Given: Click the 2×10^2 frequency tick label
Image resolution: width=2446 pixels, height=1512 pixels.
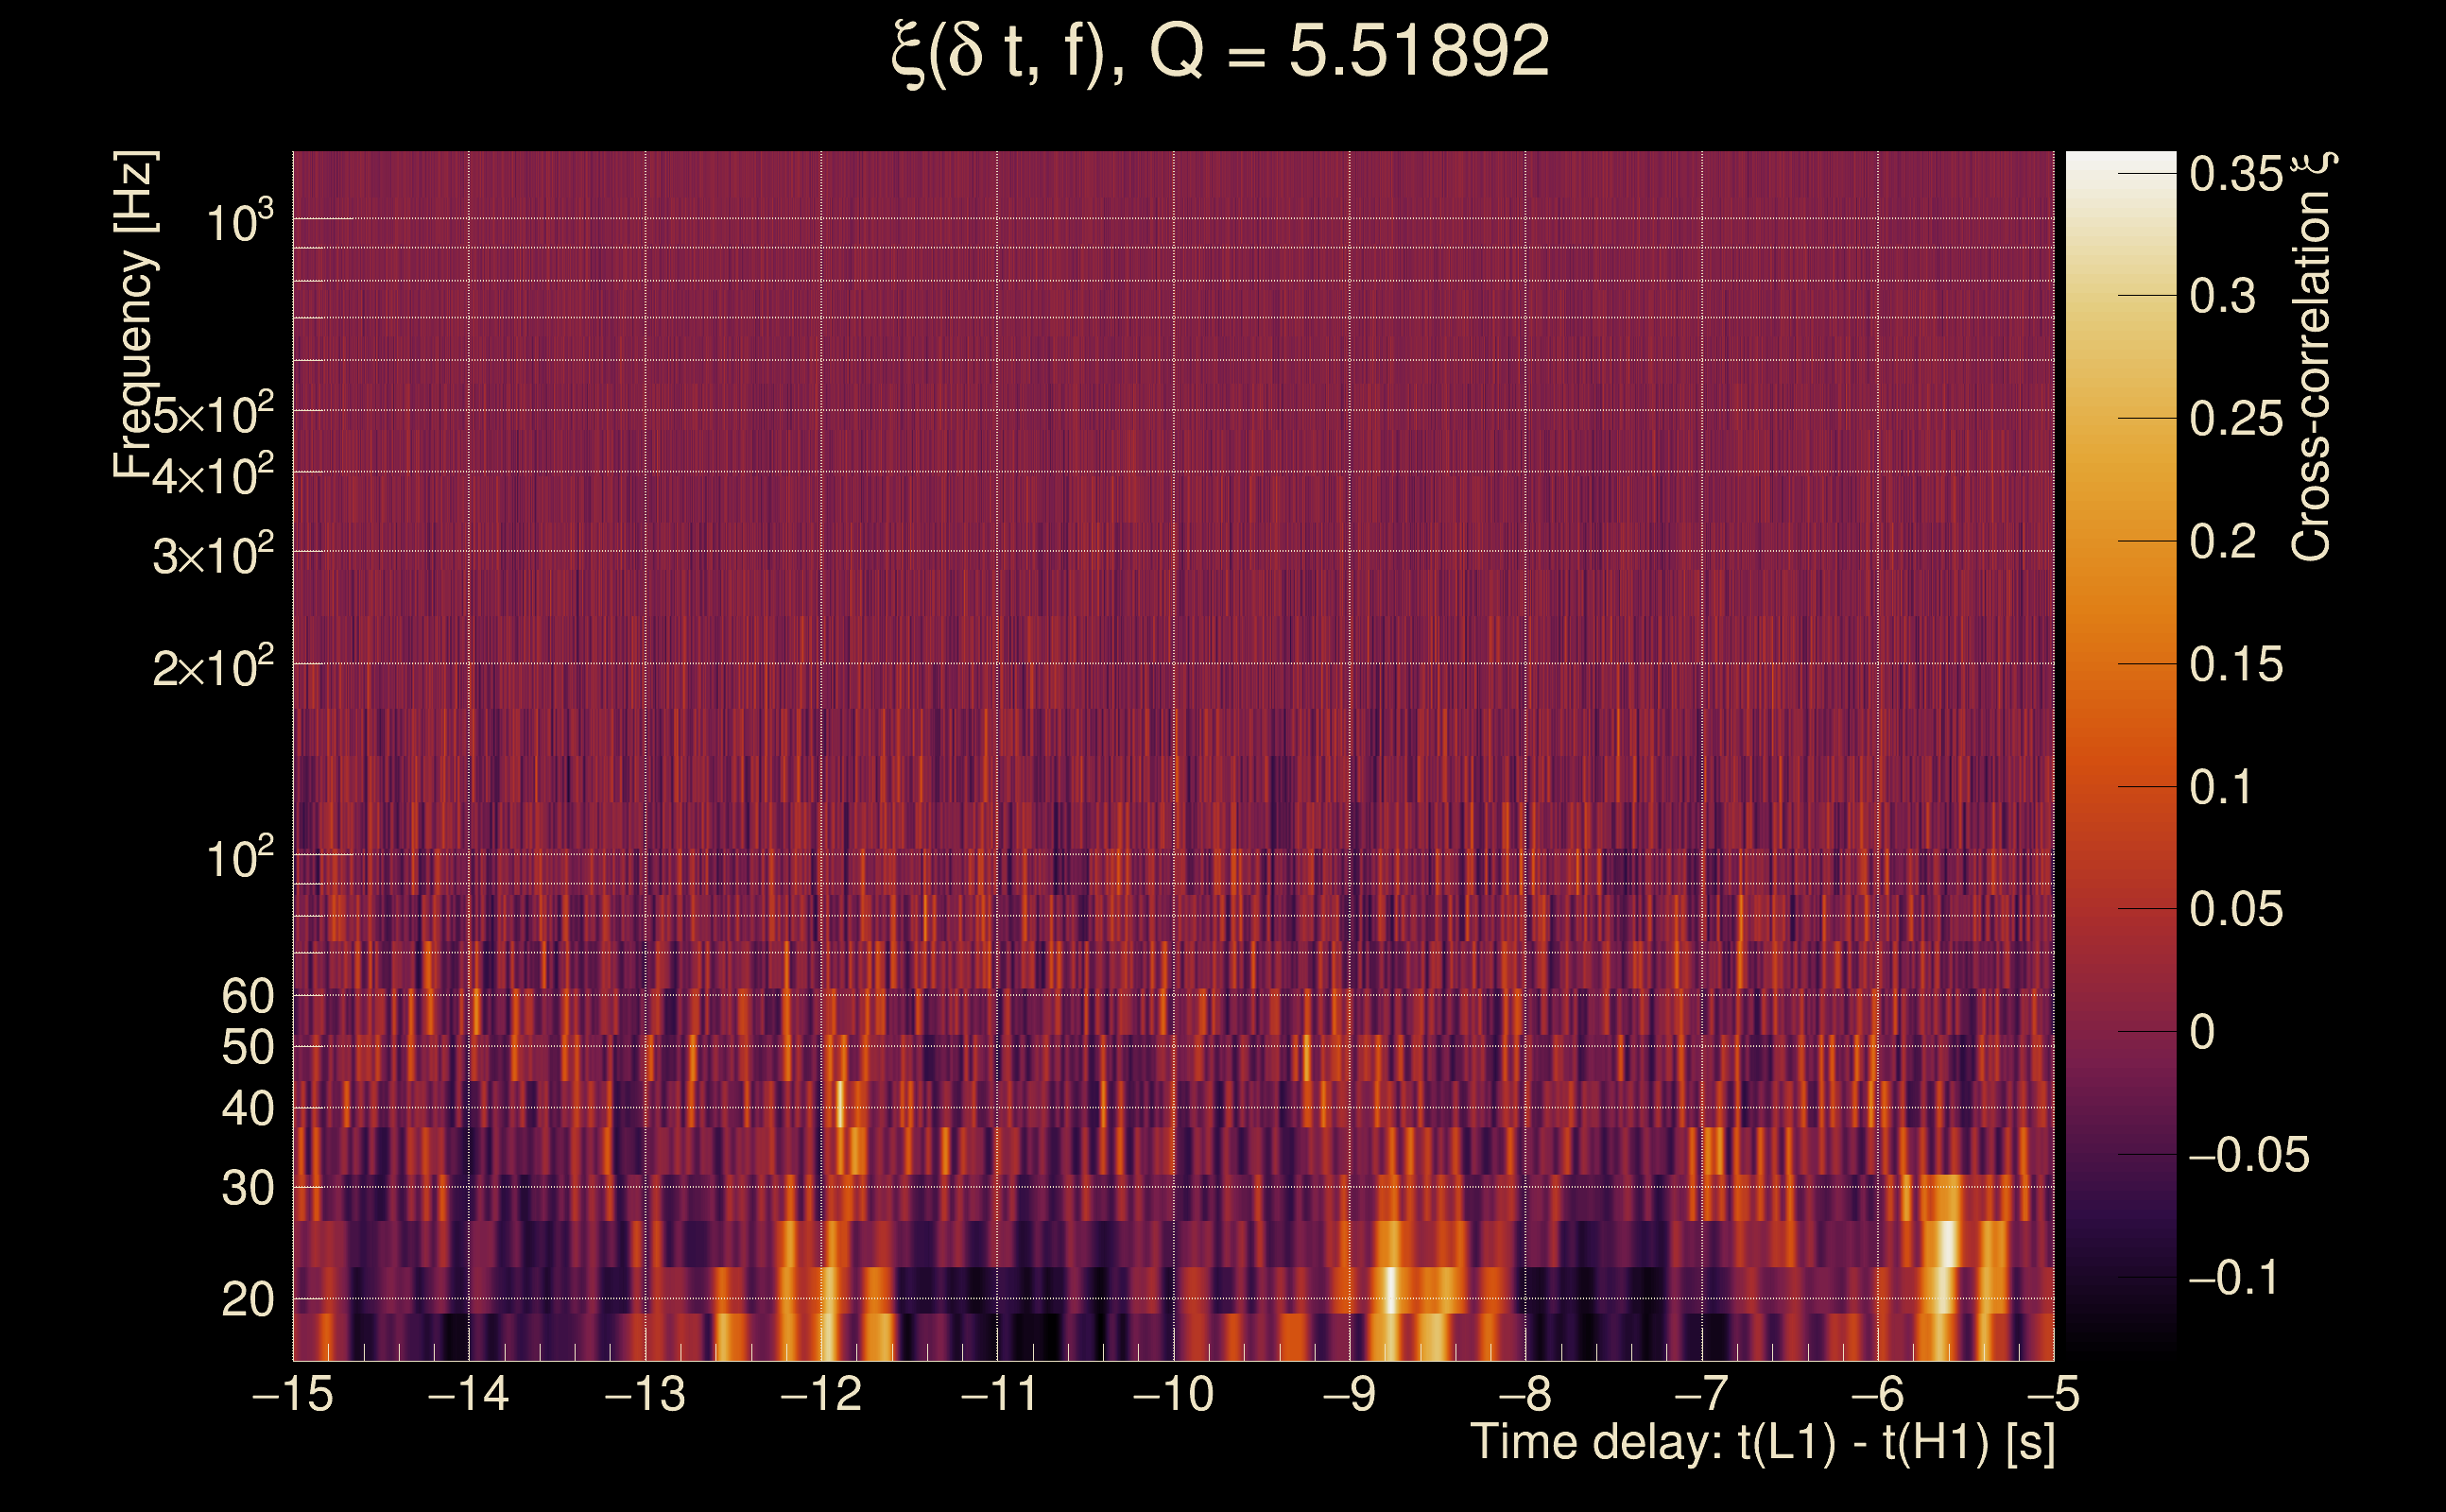Looking at the screenshot, I should [x=212, y=667].
